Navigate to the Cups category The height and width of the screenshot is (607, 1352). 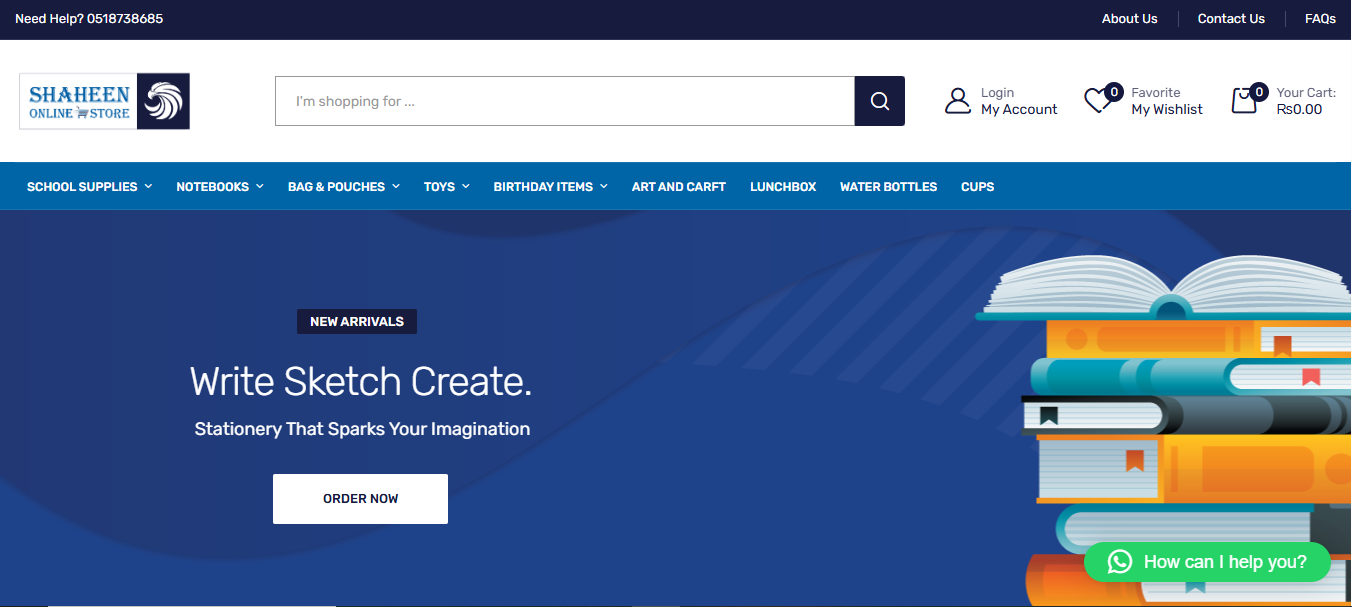pyautogui.click(x=977, y=187)
